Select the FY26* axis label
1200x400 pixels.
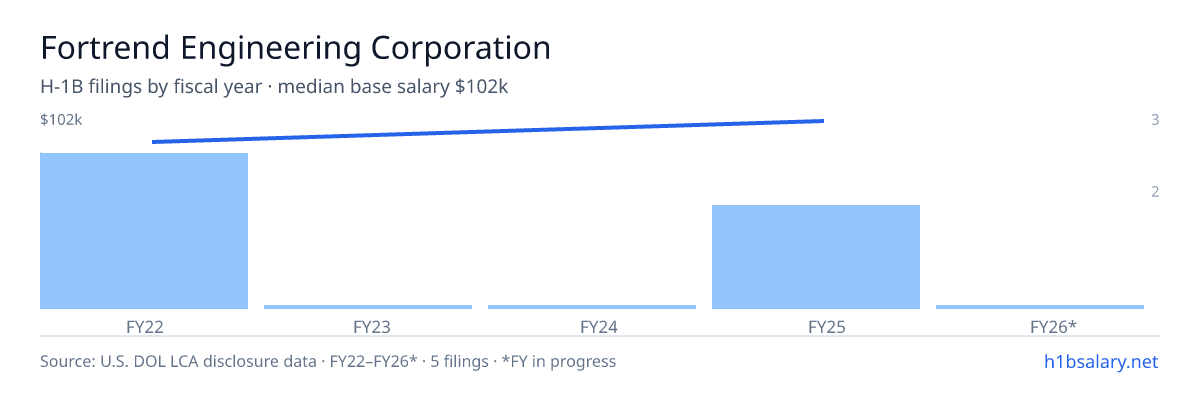click(1040, 327)
